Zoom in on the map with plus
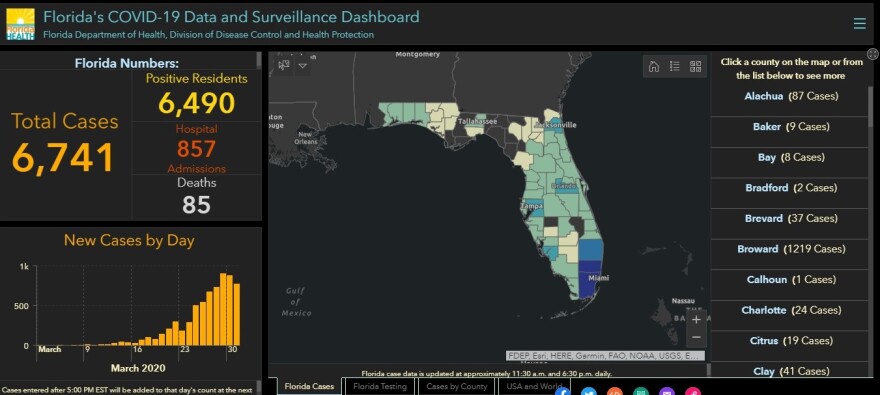 pos(696,319)
